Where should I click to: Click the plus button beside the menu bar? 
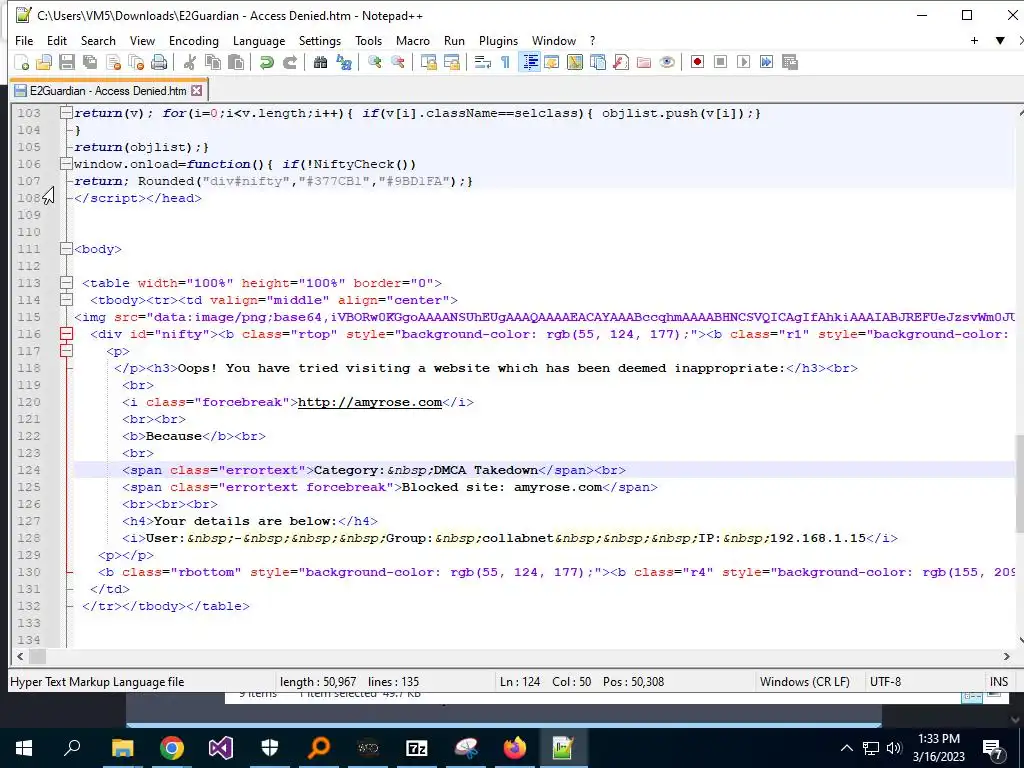pos(974,40)
